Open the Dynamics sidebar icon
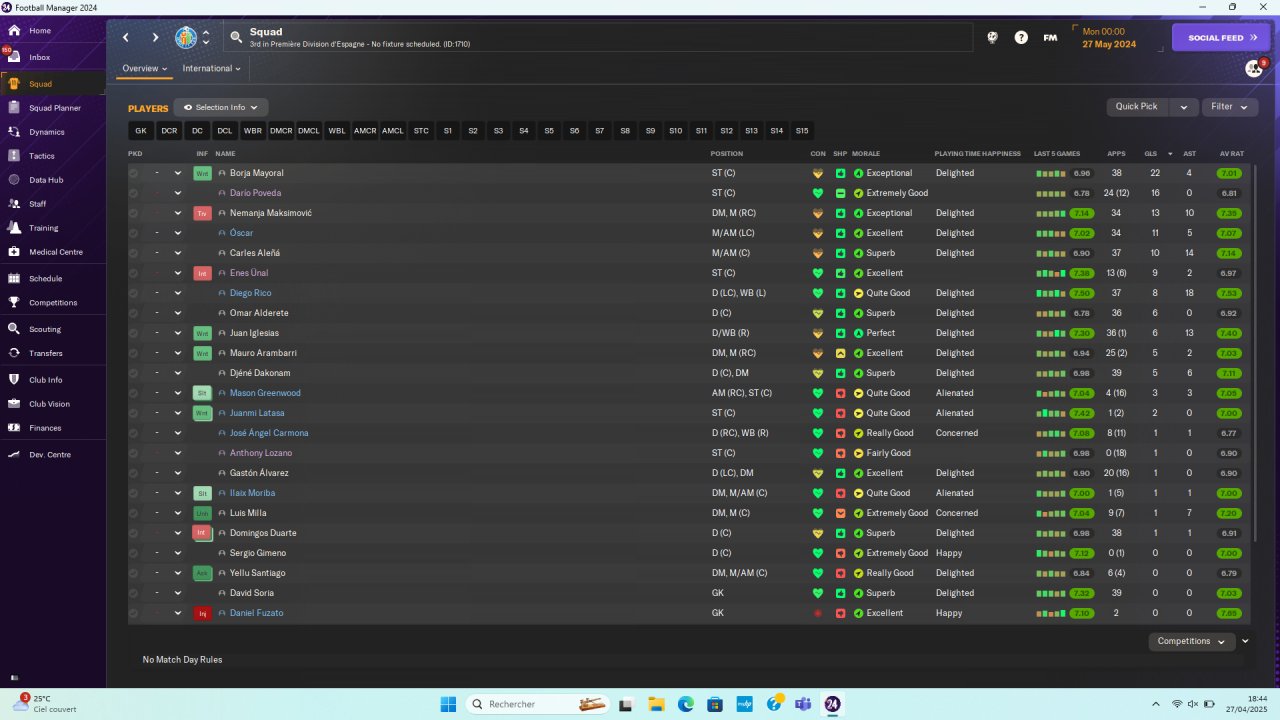This screenshot has width=1280, height=720. click(x=14, y=132)
